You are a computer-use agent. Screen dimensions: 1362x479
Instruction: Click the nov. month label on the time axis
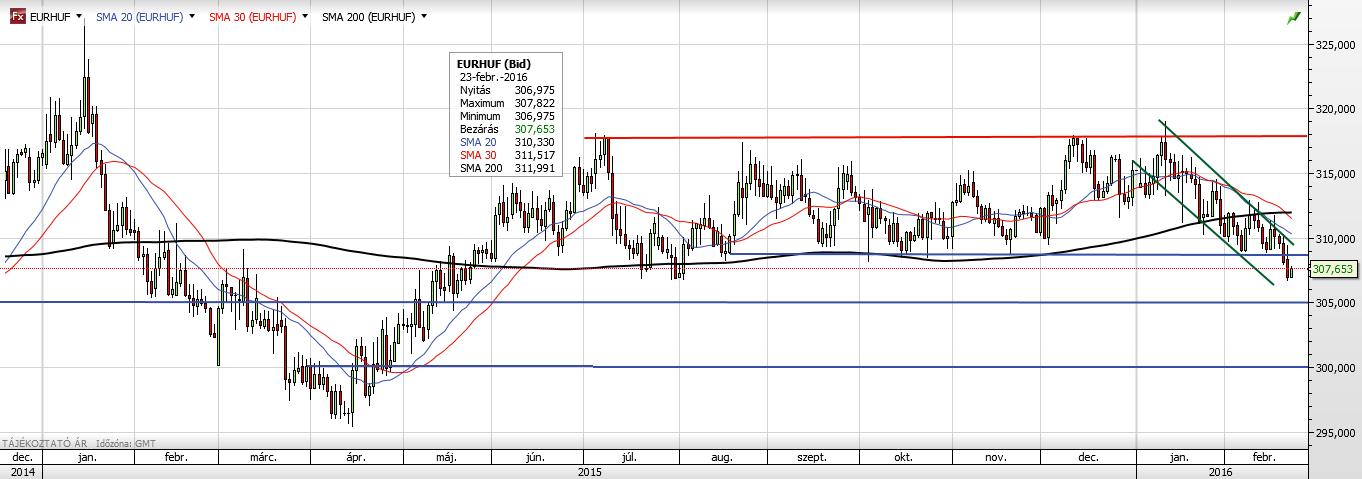tap(995, 457)
